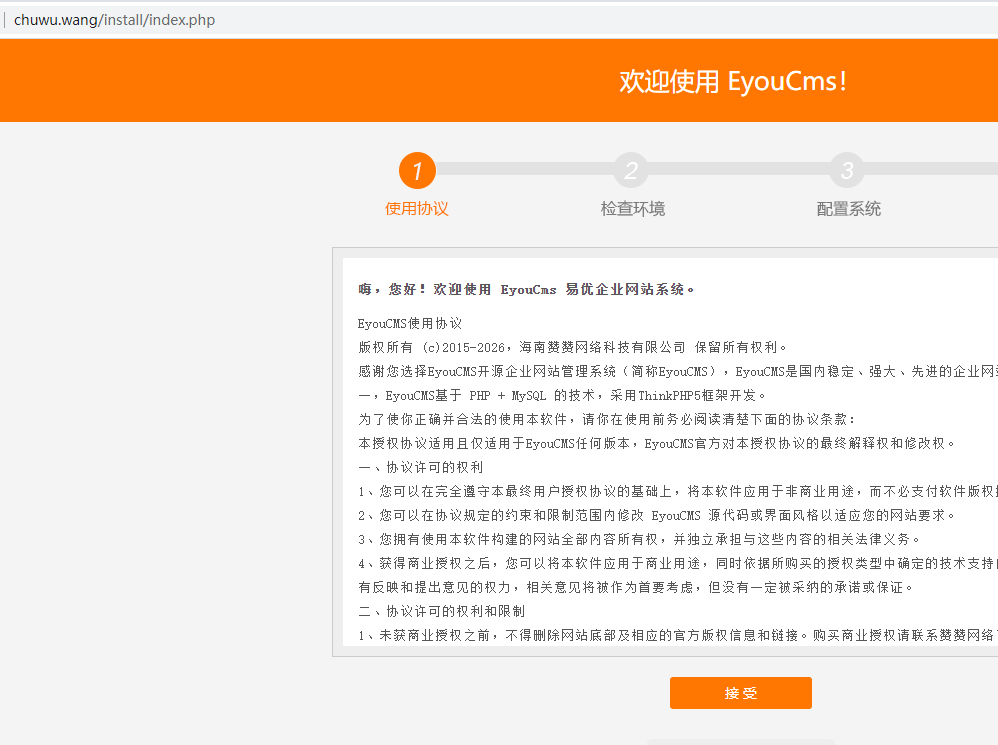The height and width of the screenshot is (745, 998).
Task: Click the 二、协议许可的权利和限制 section heading
Action: click(441, 611)
